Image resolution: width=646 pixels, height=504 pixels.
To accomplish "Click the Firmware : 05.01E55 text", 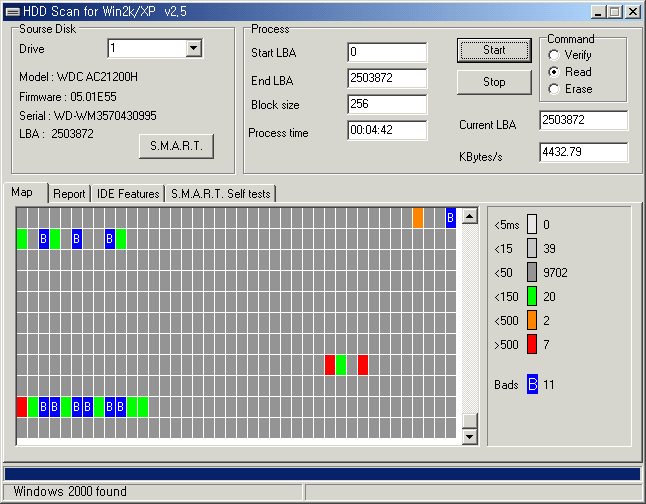I will click(x=68, y=96).
